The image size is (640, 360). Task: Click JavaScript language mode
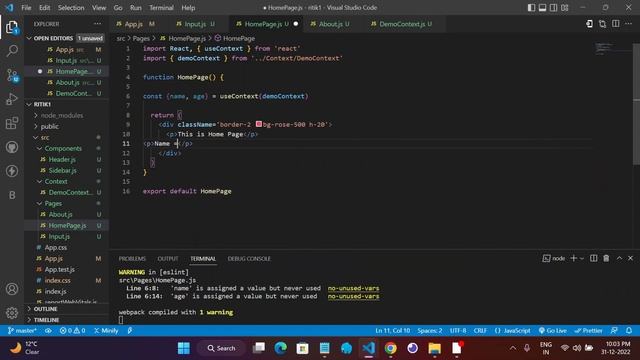coord(513,331)
